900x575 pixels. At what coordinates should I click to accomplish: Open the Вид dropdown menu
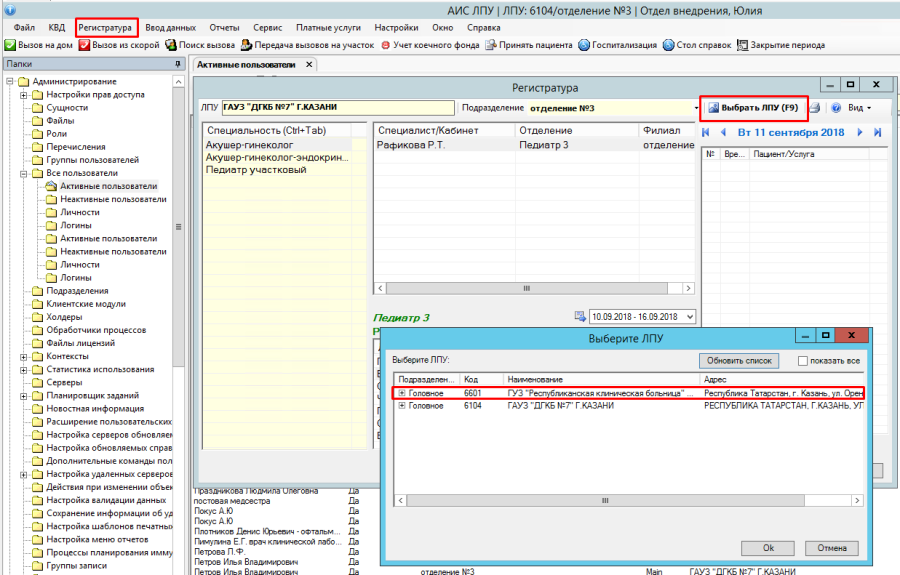pos(859,107)
